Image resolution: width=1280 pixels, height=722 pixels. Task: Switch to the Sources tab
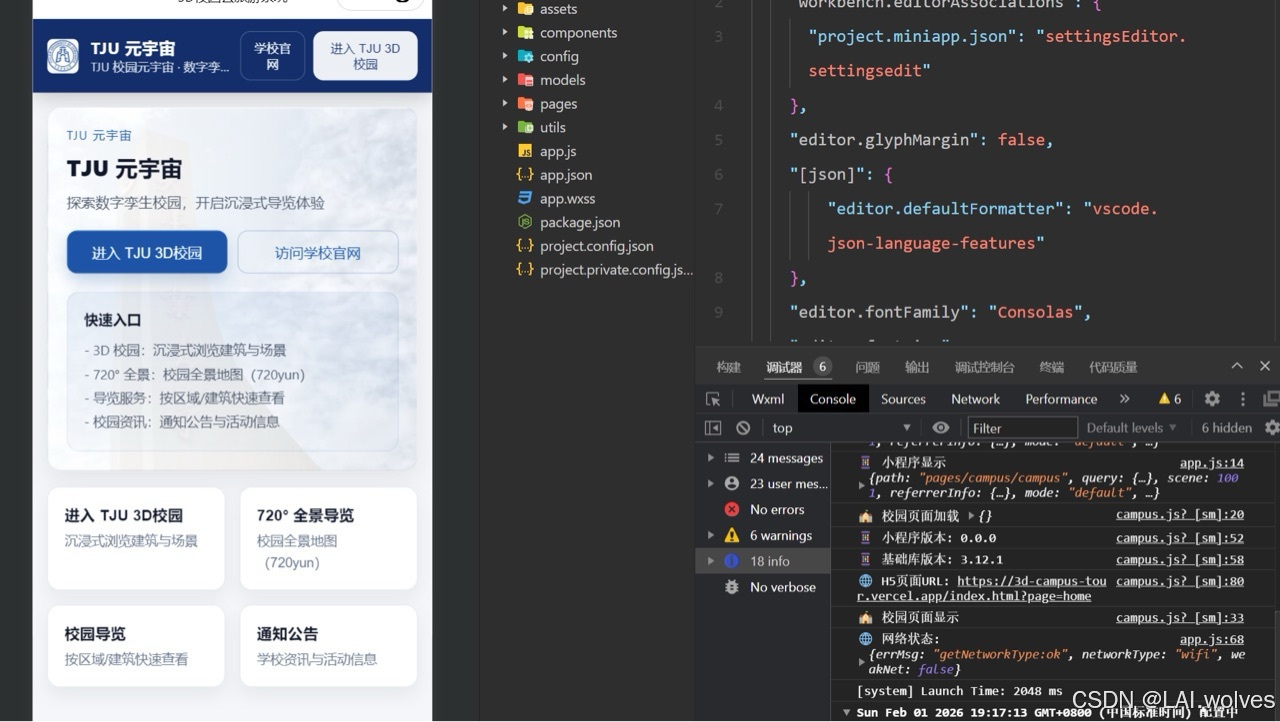903,399
